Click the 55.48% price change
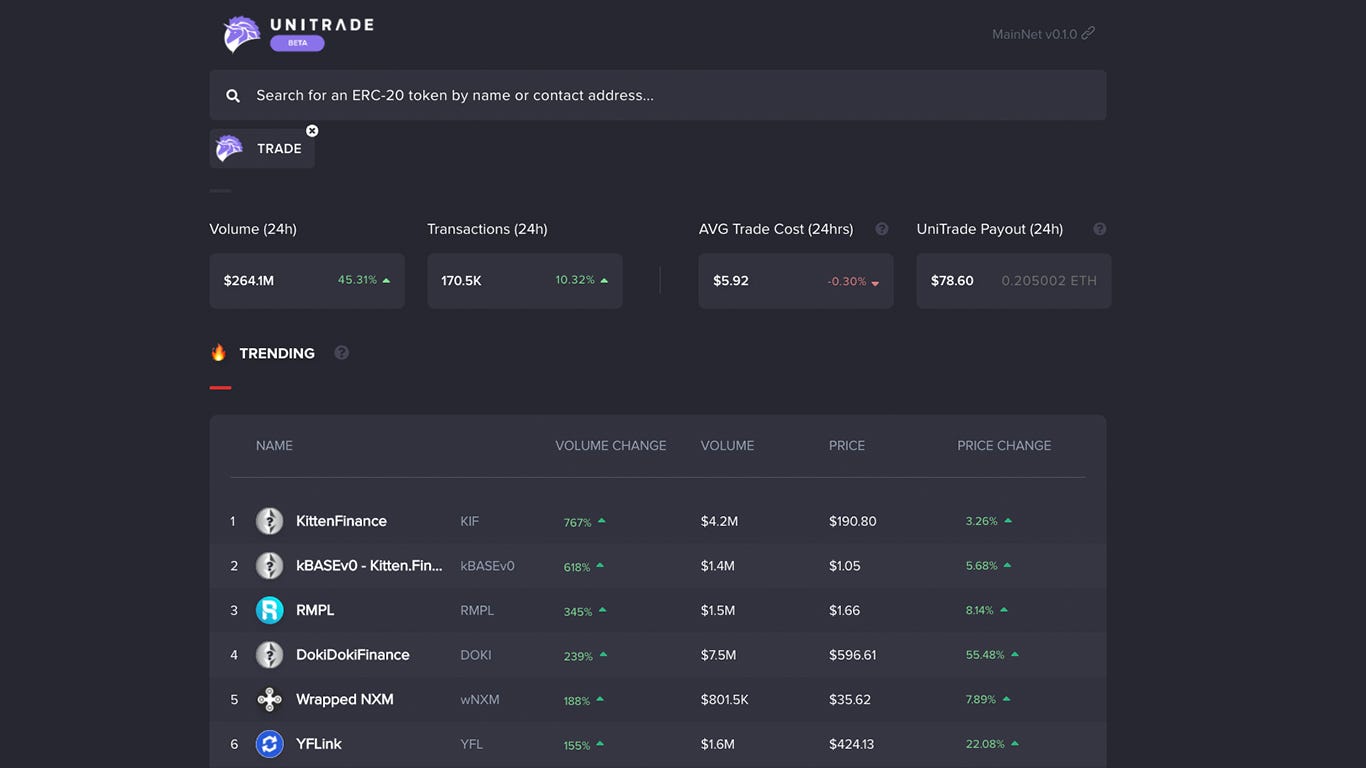1366x768 pixels. (x=985, y=655)
